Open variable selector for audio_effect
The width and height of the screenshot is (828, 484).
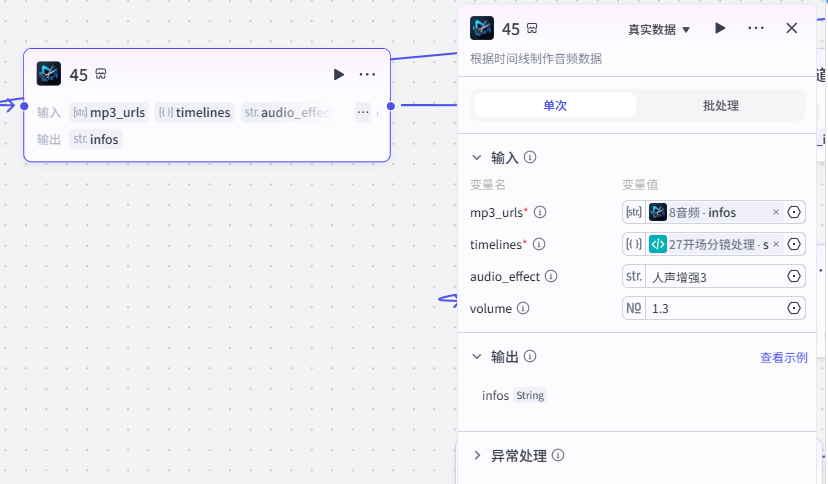click(794, 276)
